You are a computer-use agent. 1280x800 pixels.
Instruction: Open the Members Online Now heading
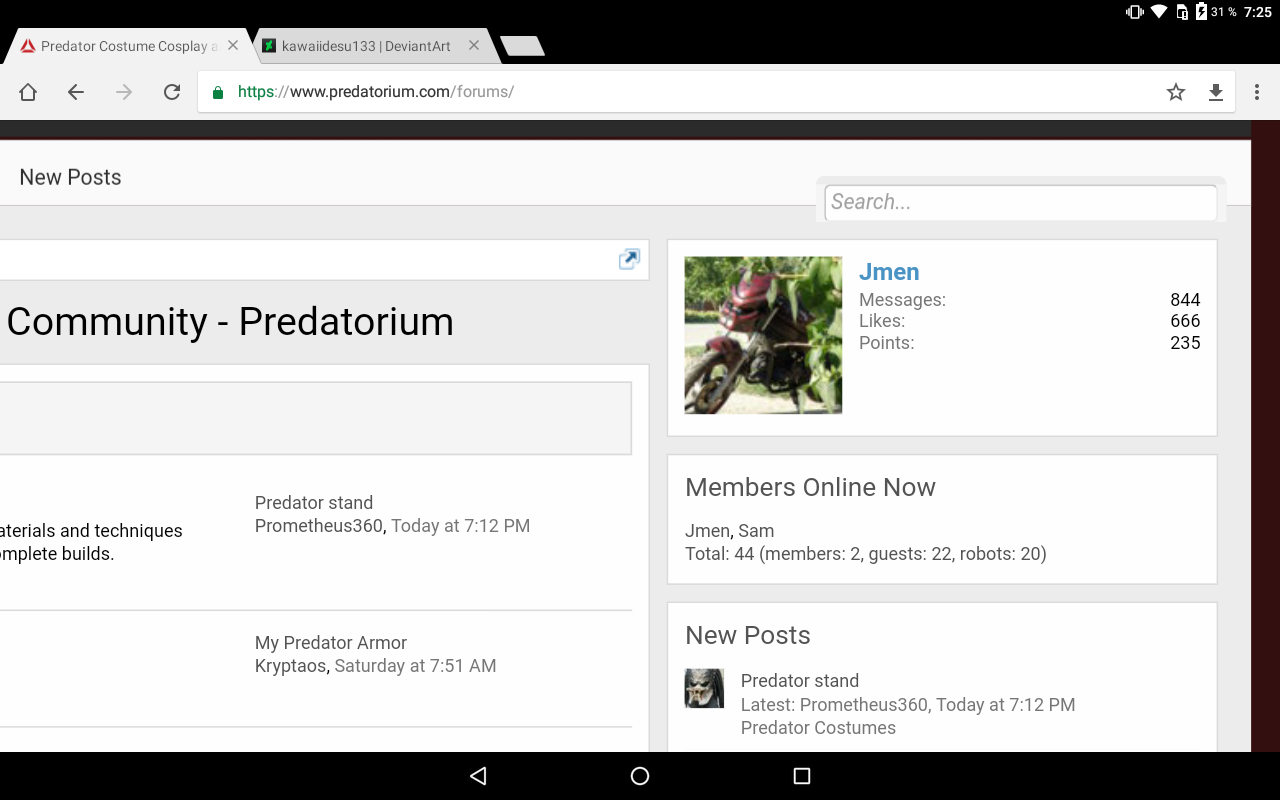pyautogui.click(x=810, y=488)
